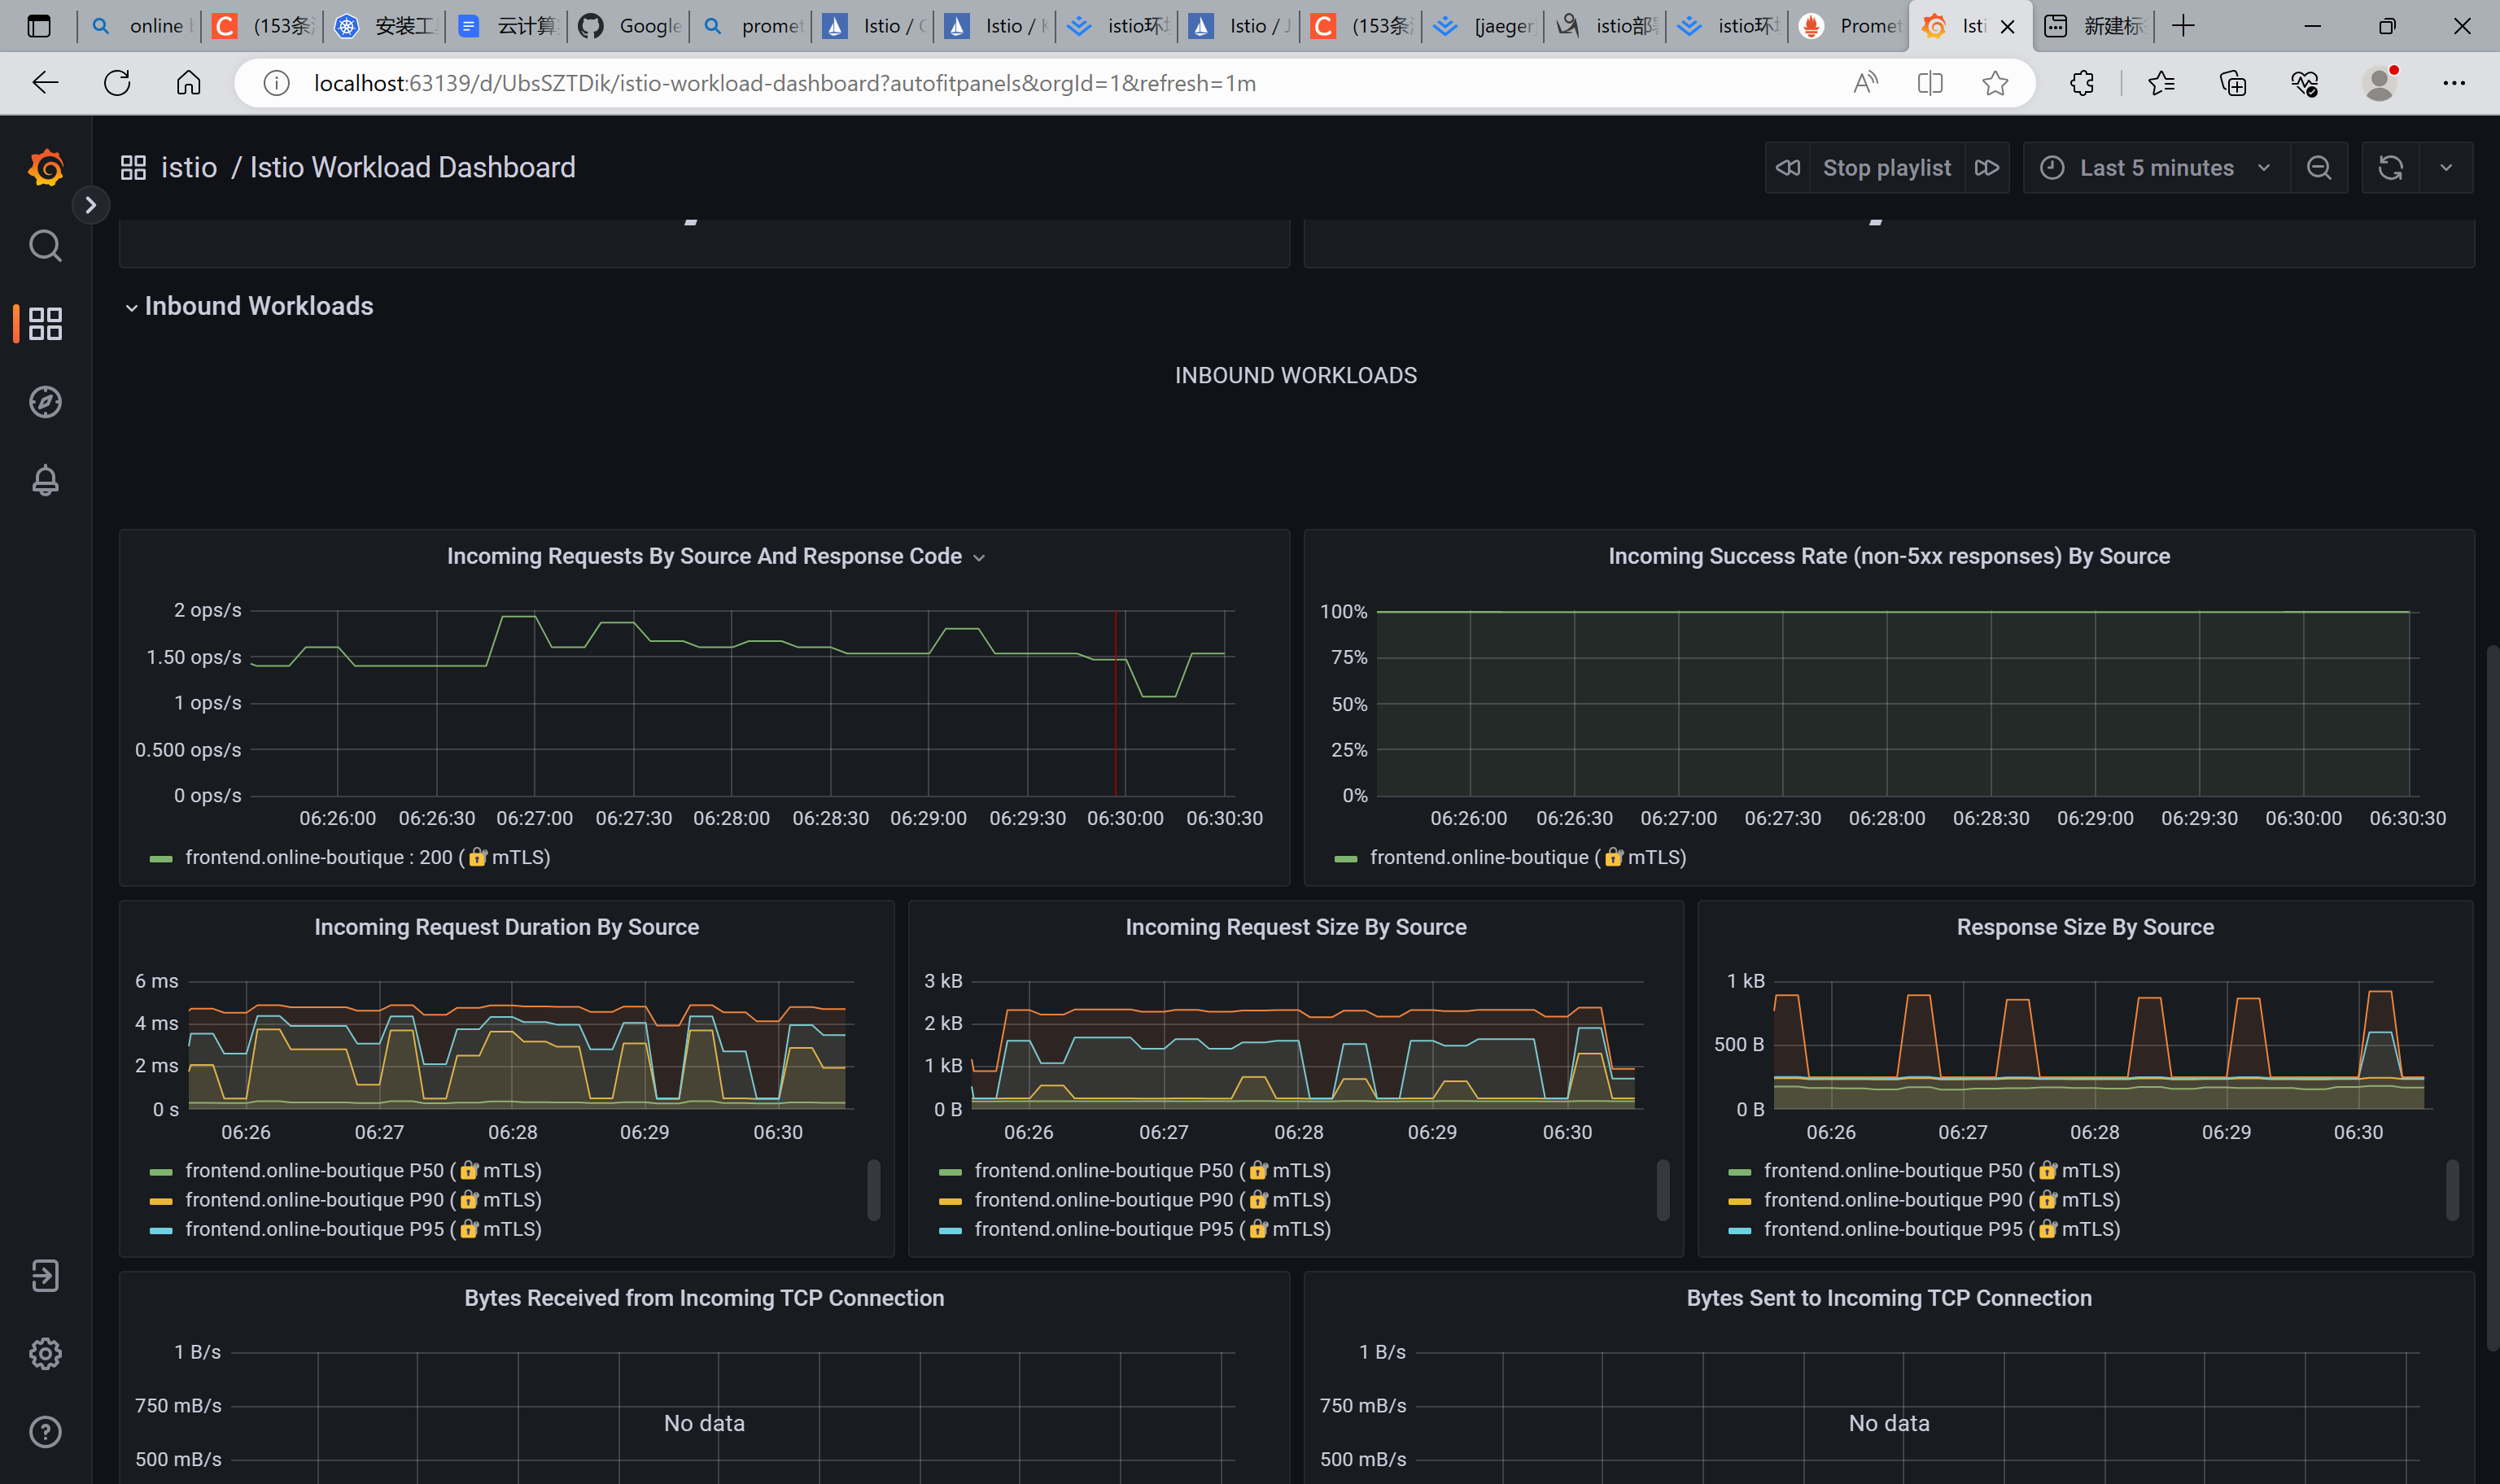Viewport: 2500px width, 1484px height.
Task: Open the Dashboards icon in sidebar
Action: coord(45,323)
